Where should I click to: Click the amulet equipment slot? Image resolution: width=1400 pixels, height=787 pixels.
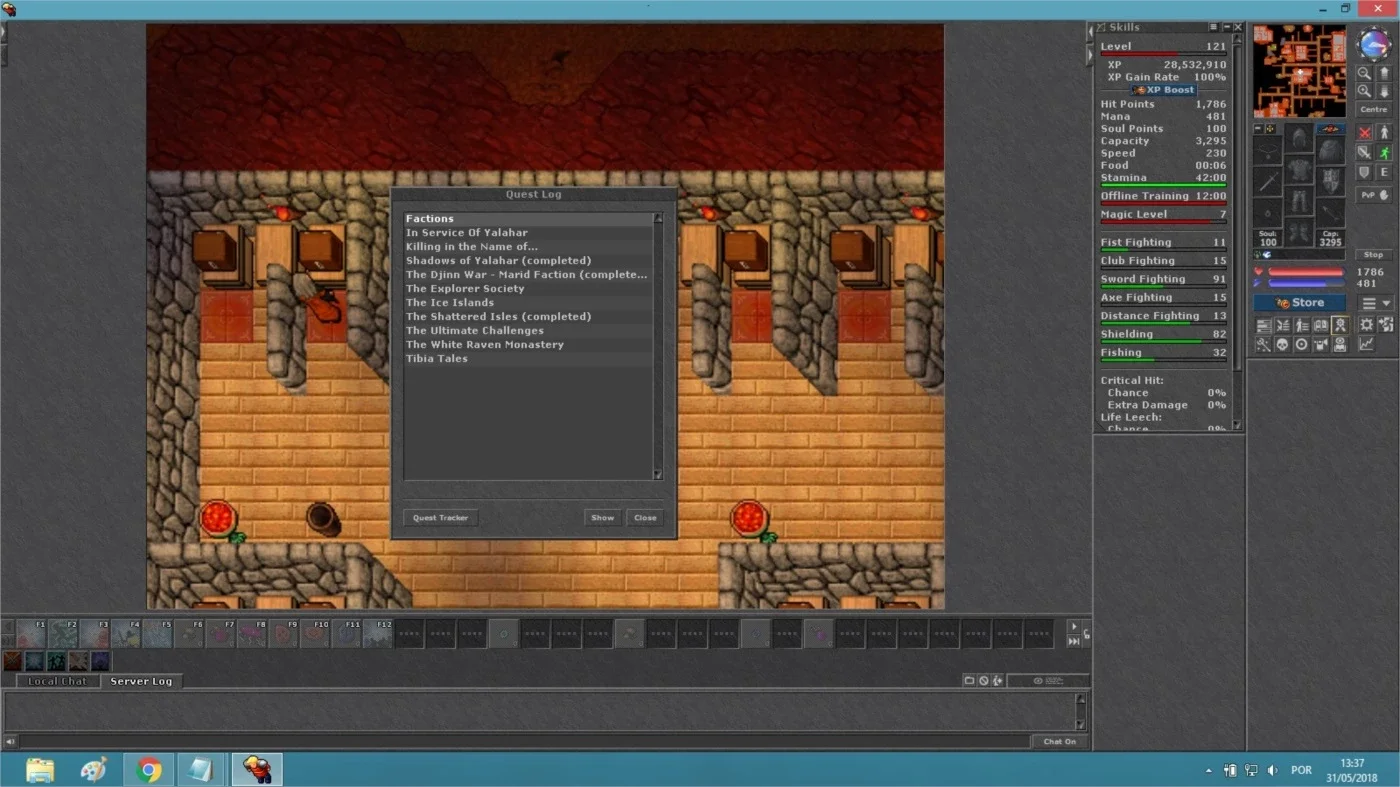1267,150
